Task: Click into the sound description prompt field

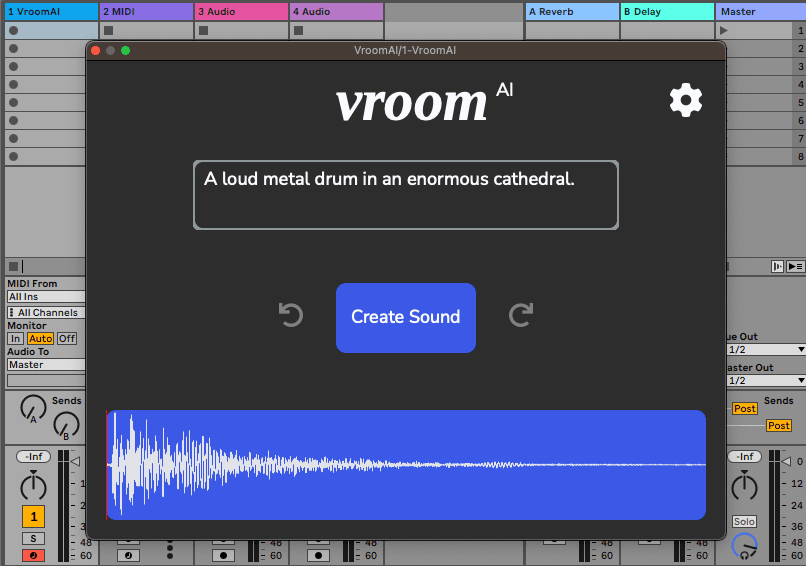Action: [406, 195]
